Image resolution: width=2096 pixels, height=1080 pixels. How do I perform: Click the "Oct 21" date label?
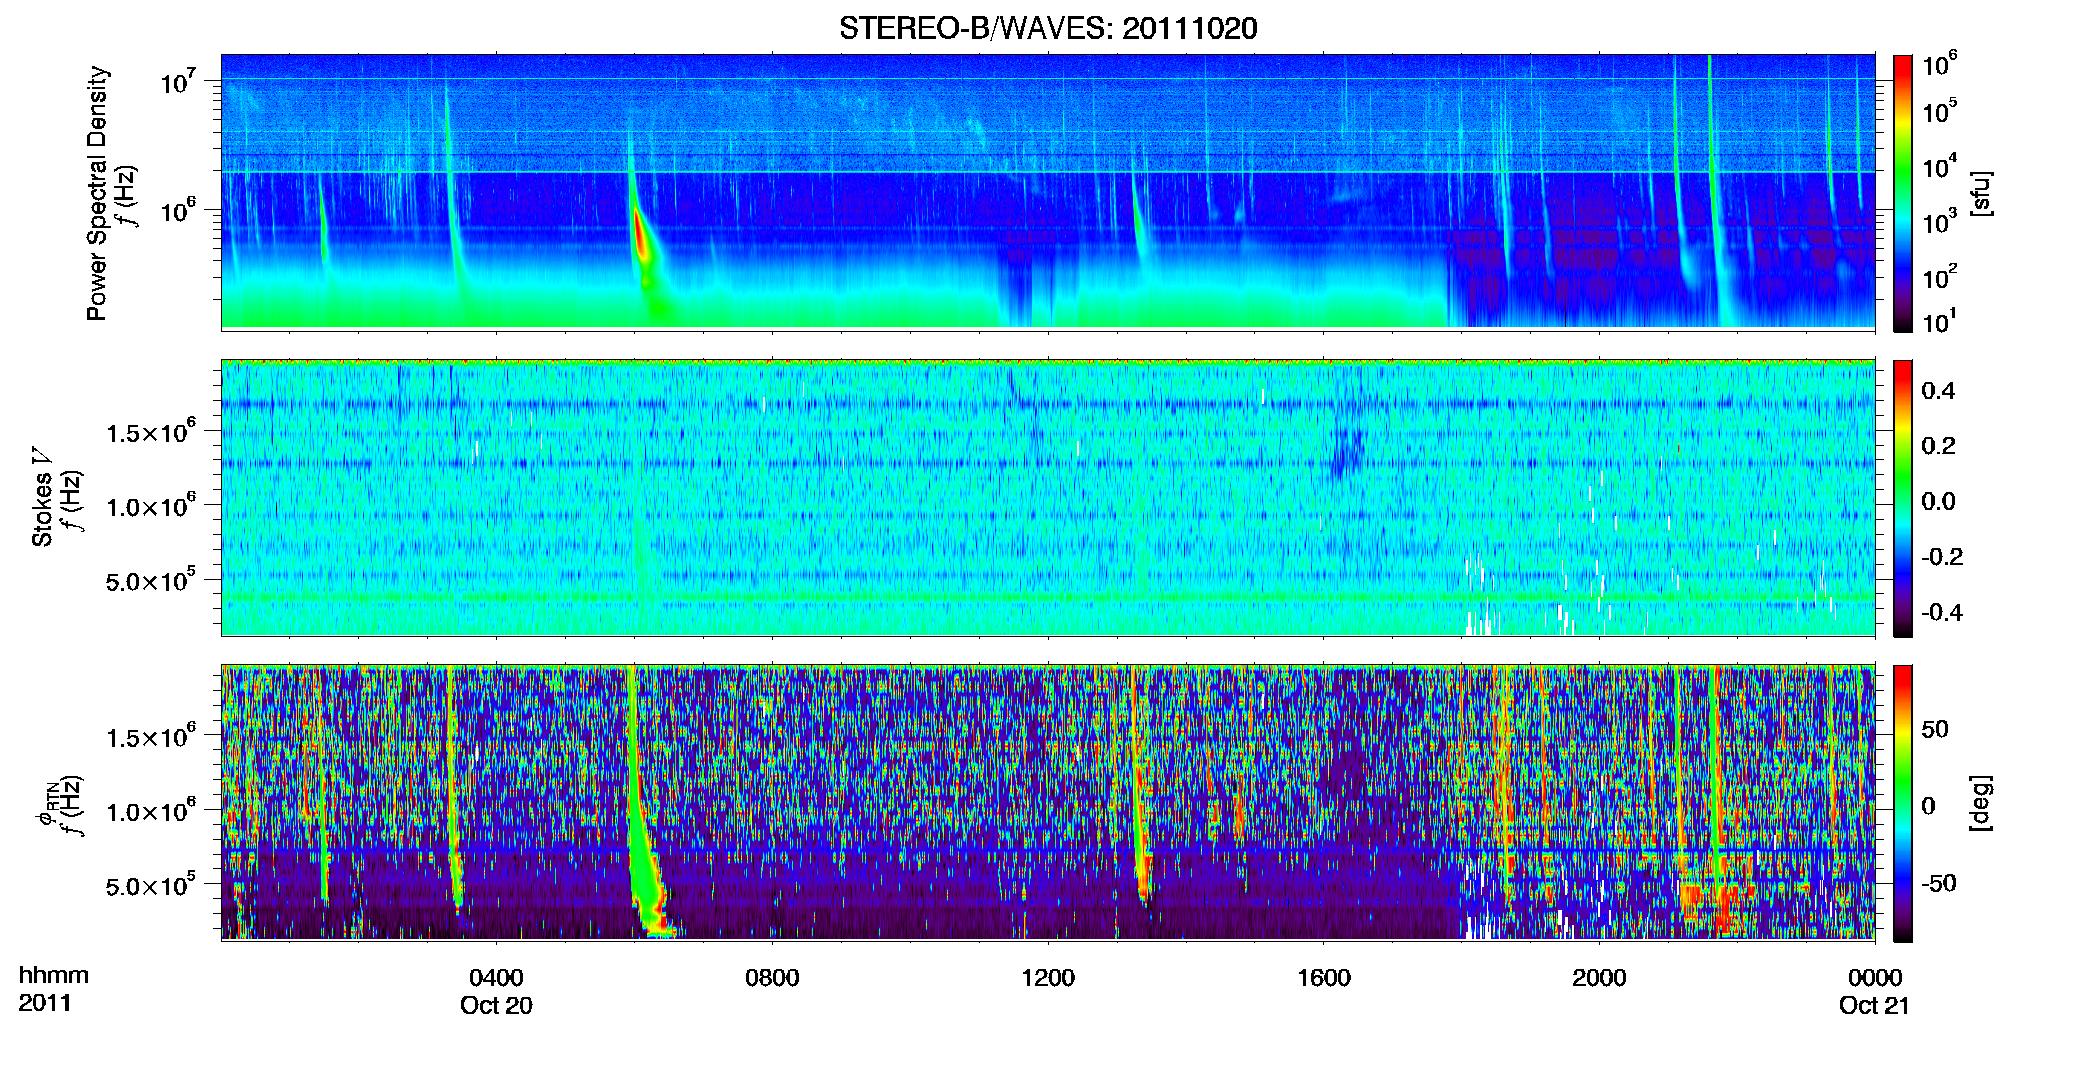click(1875, 1005)
